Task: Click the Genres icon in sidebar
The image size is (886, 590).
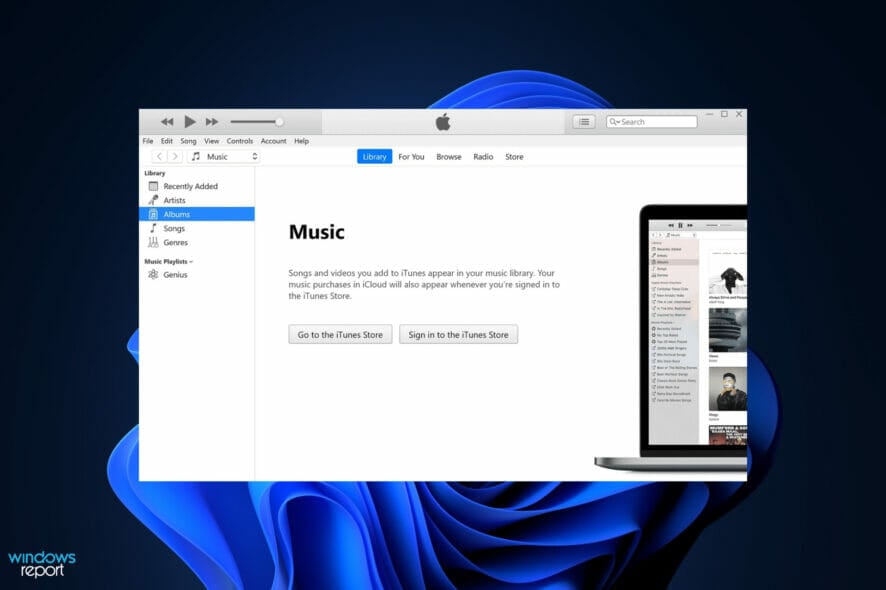Action: pos(153,242)
